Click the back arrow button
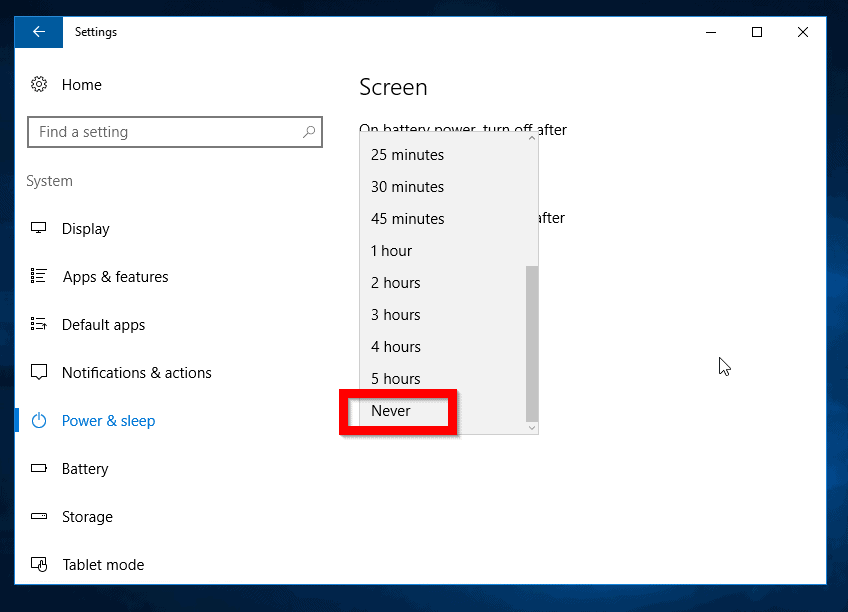Image resolution: width=848 pixels, height=612 pixels. click(x=38, y=31)
